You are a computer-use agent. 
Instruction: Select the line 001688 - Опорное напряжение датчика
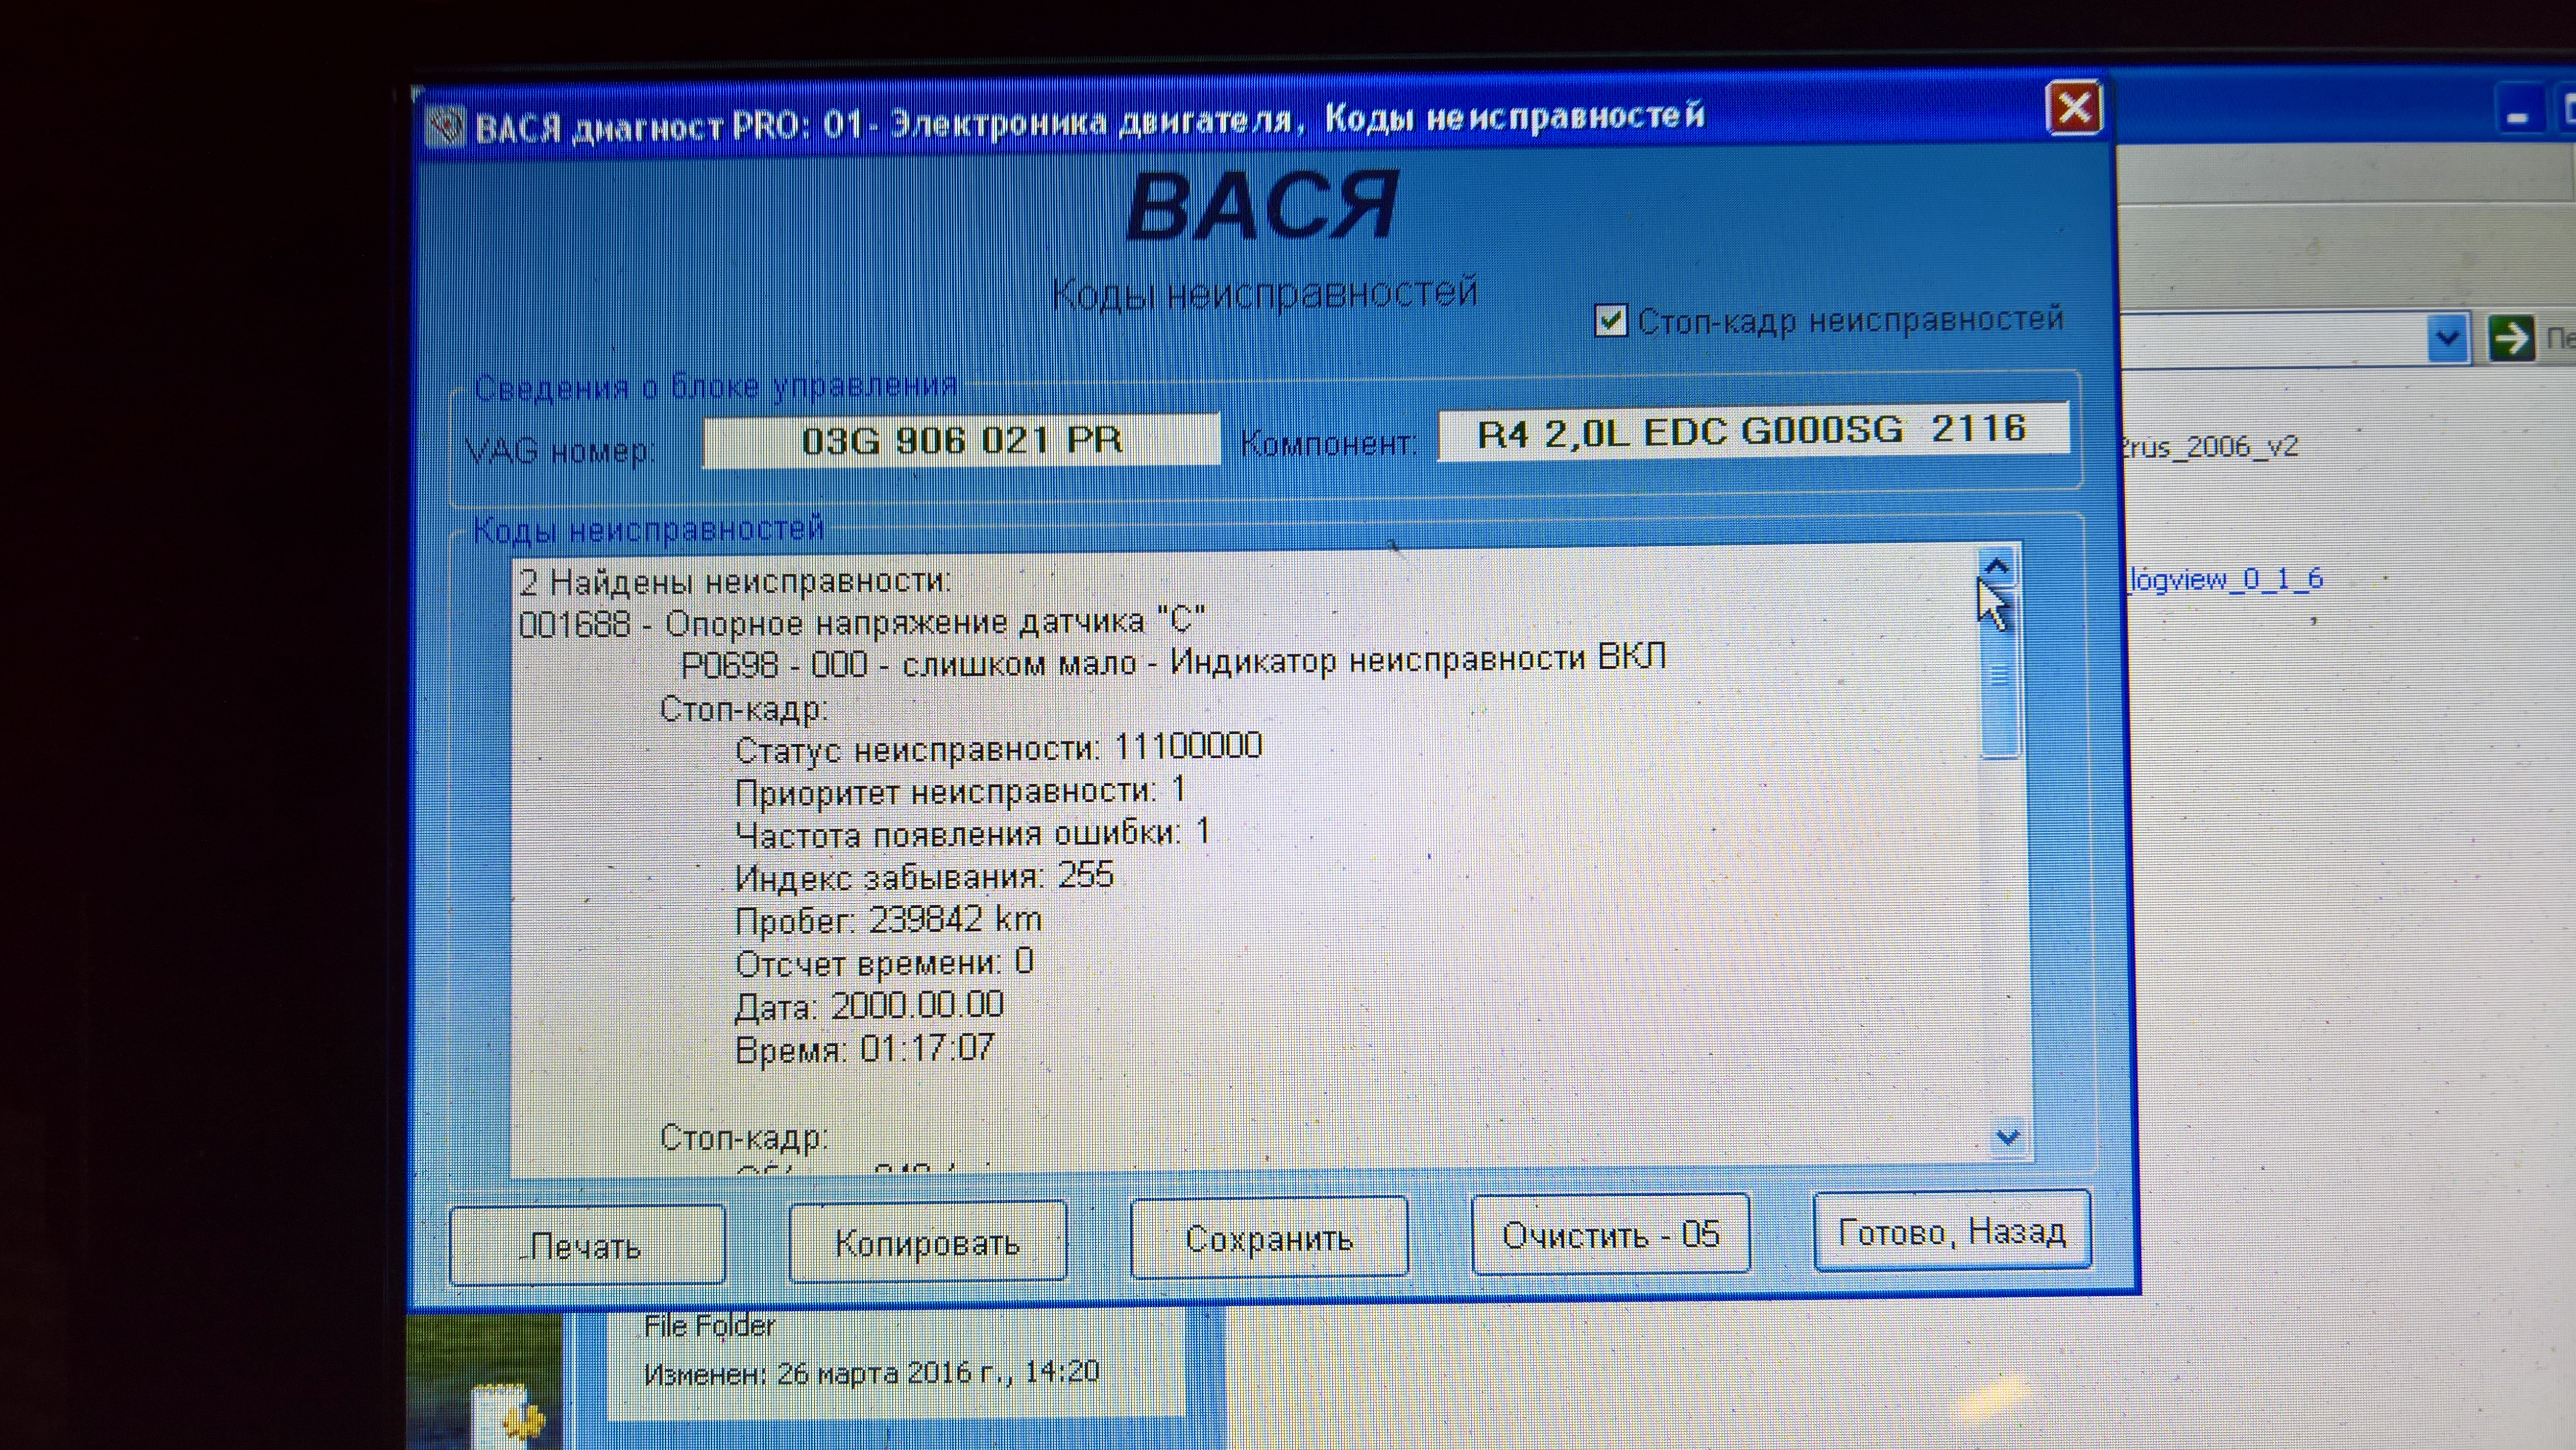point(862,622)
